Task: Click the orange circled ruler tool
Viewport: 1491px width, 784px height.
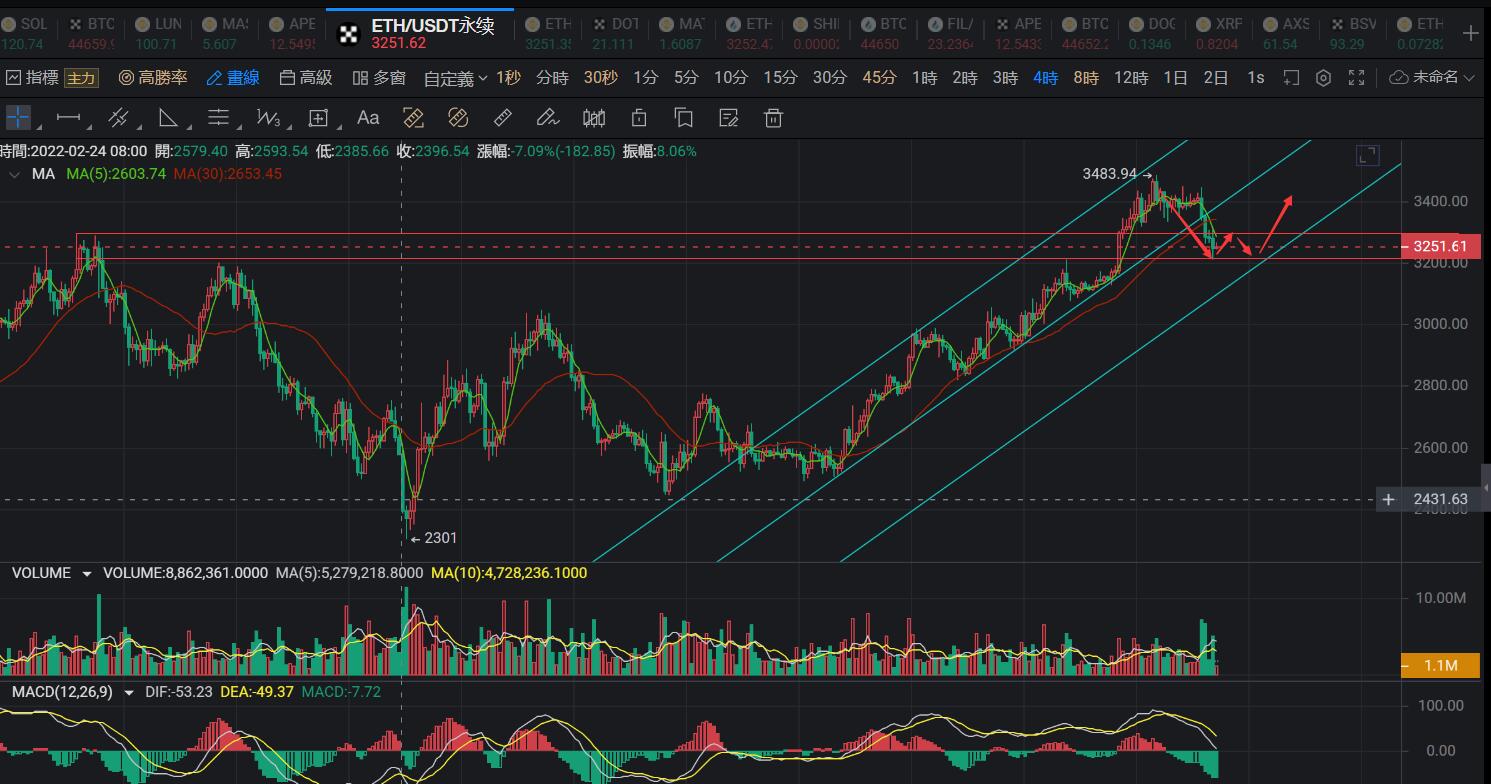Action: (458, 118)
